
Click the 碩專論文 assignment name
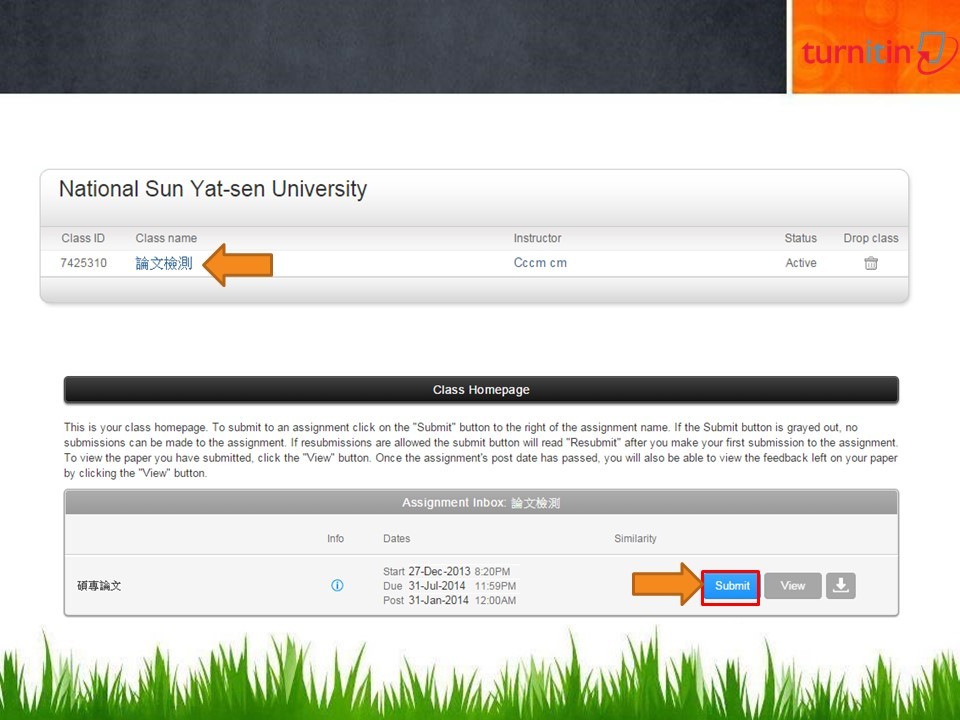(99, 586)
